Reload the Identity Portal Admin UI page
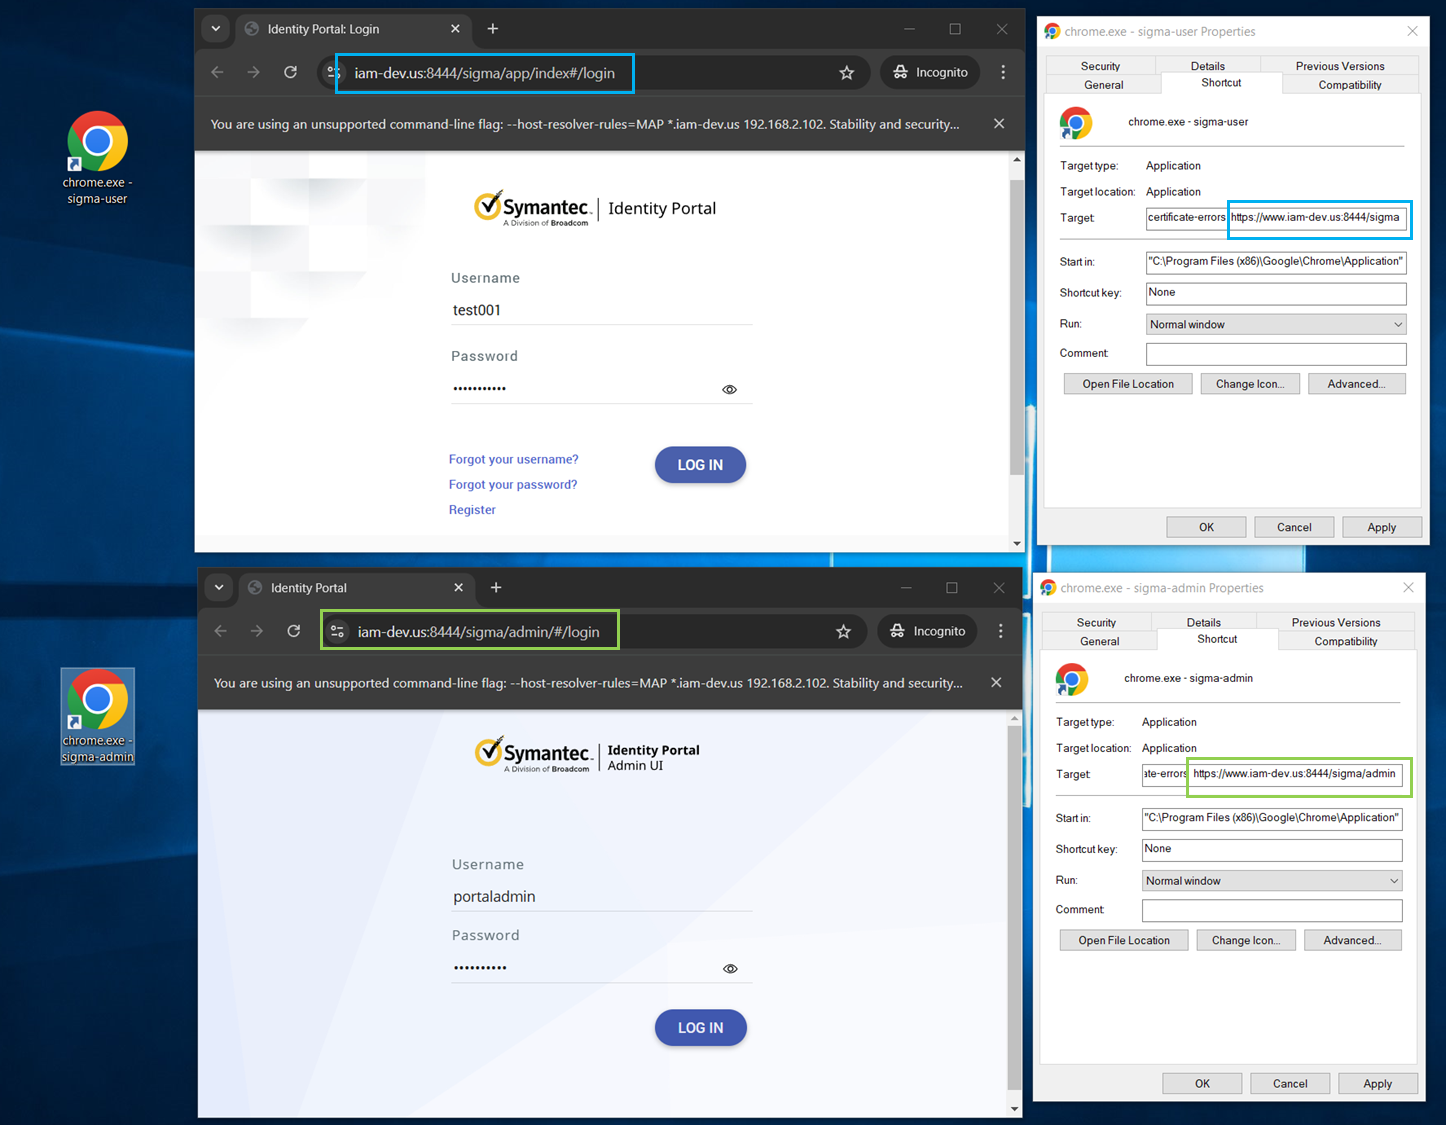Viewport: 1446px width, 1125px height. [294, 631]
